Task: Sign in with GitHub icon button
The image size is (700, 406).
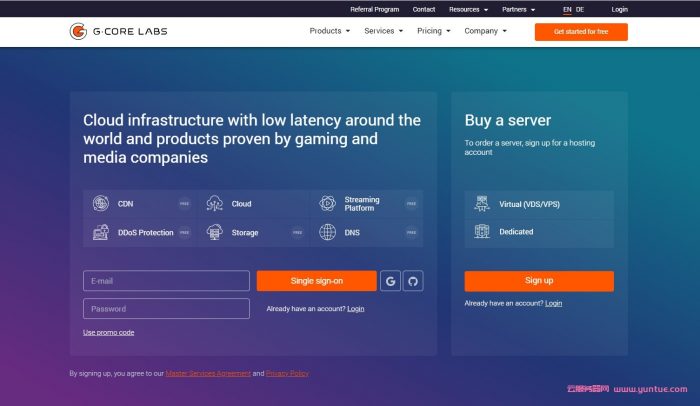Action: 413,281
